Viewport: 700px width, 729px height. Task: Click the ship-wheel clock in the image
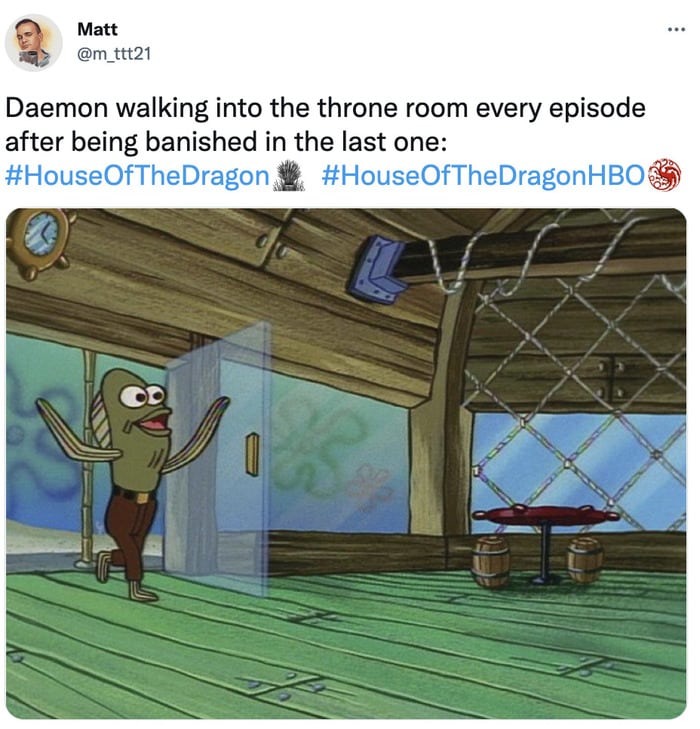[x=40, y=241]
